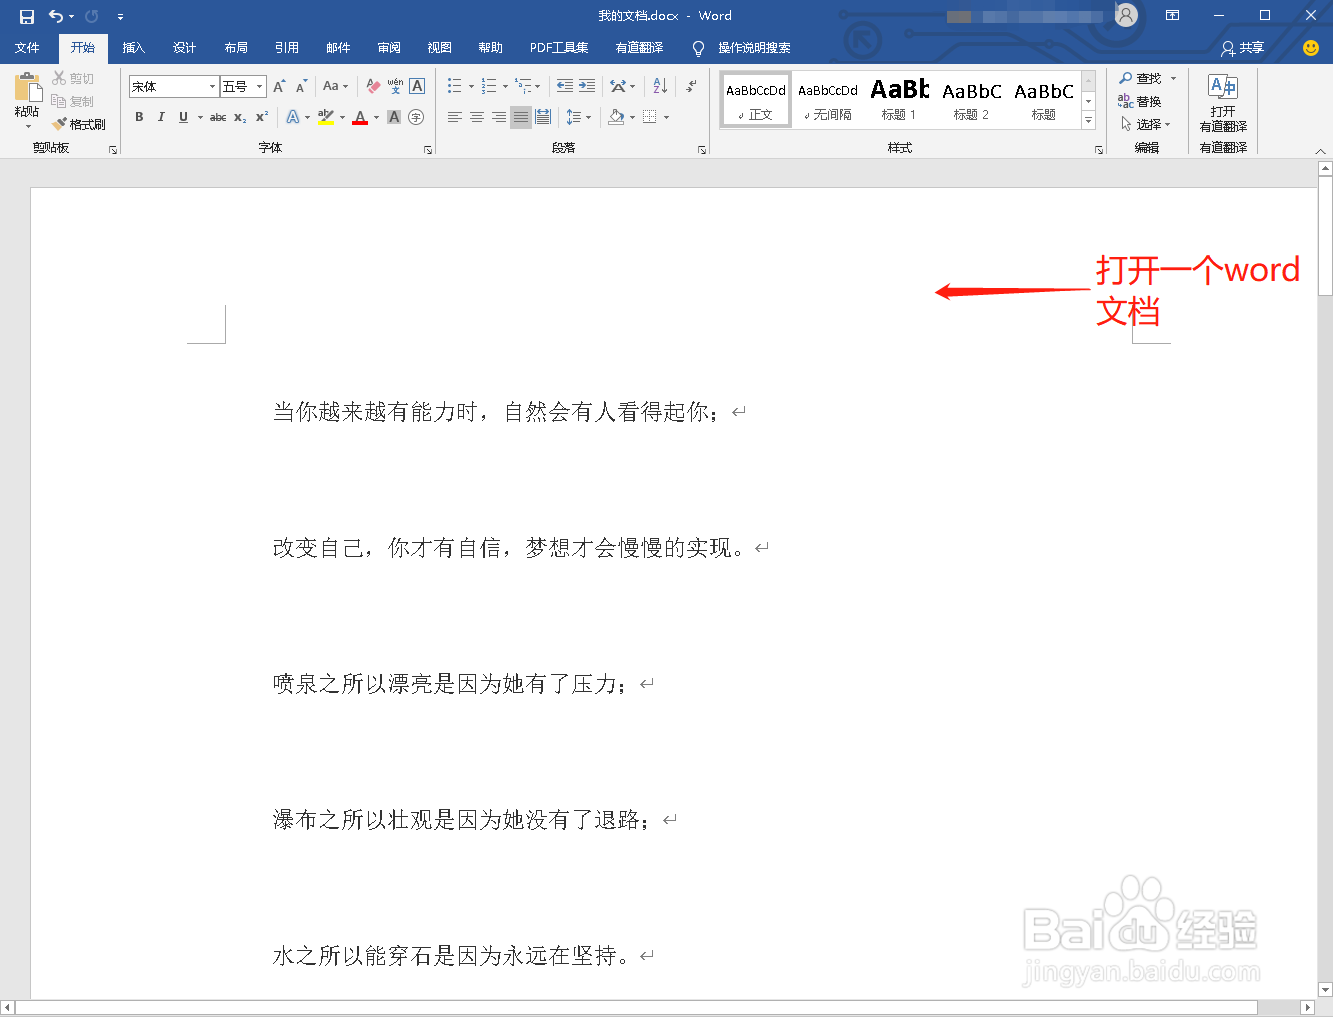Switch to the 审阅 (Review) tab
The image size is (1333, 1017).
(389, 47)
